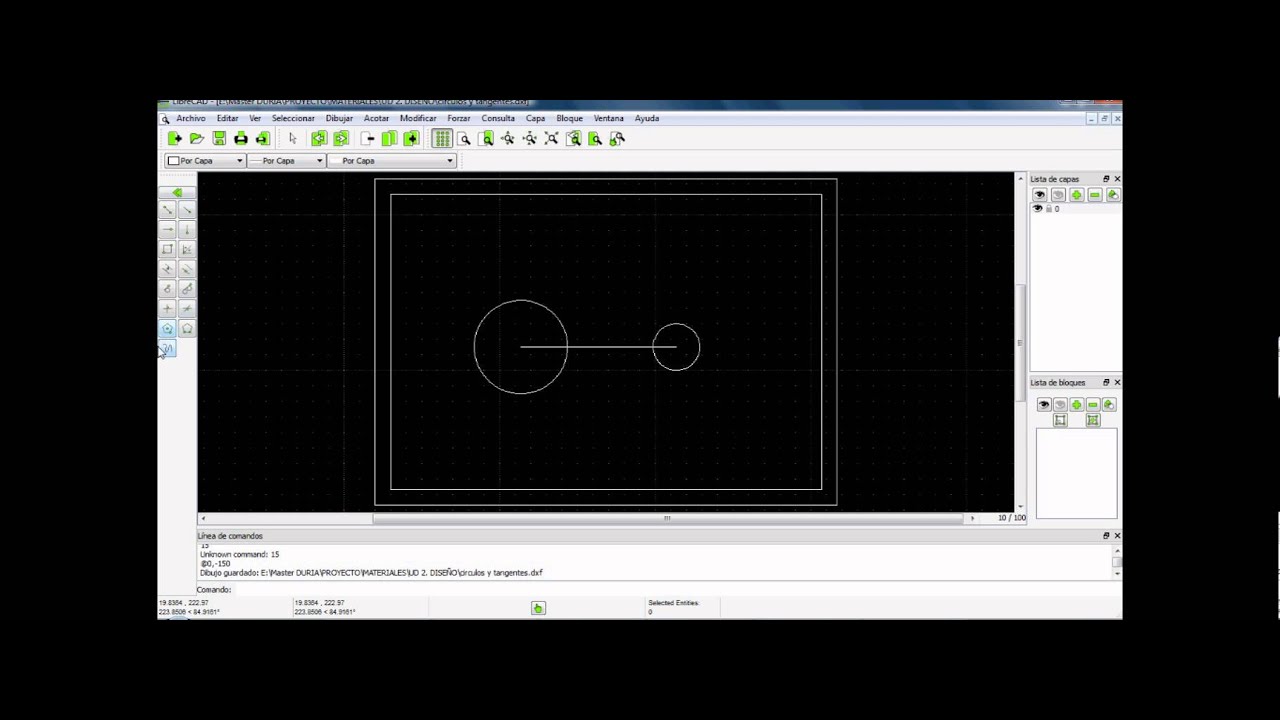The width and height of the screenshot is (1280, 720).
Task: Open a file with the folder icon
Action: [x=197, y=139]
